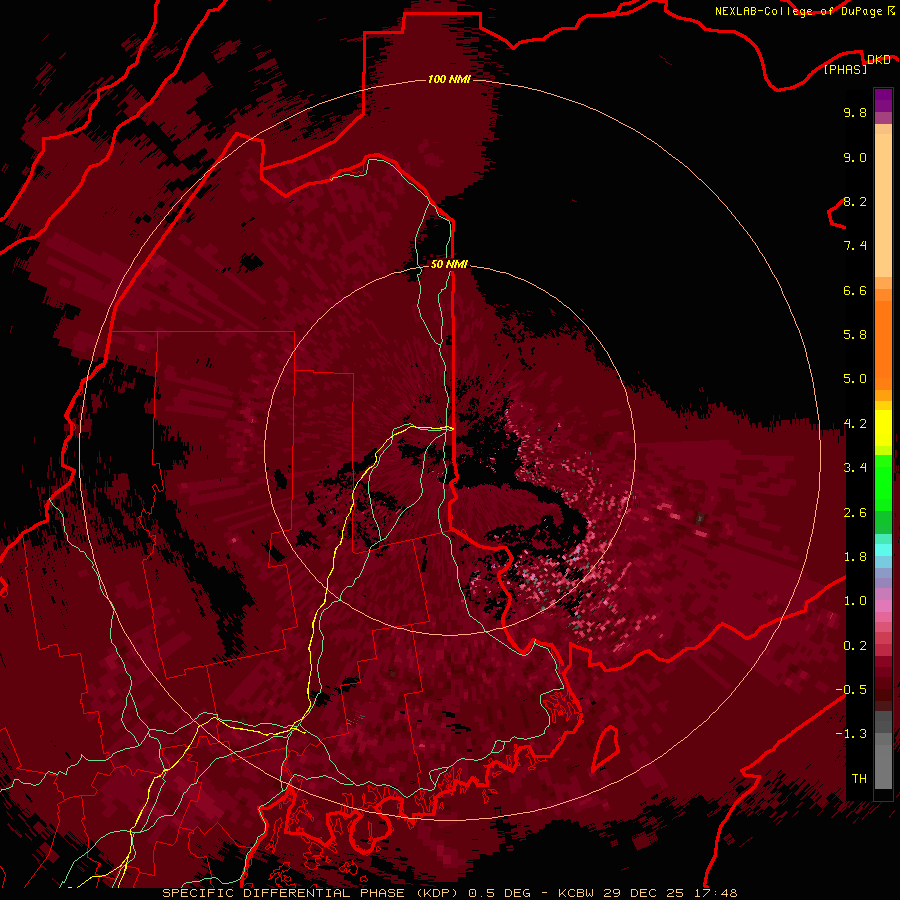Screen dimensions: 900x900
Task: Click the yellow segment of the color bar
Action: tap(883, 428)
